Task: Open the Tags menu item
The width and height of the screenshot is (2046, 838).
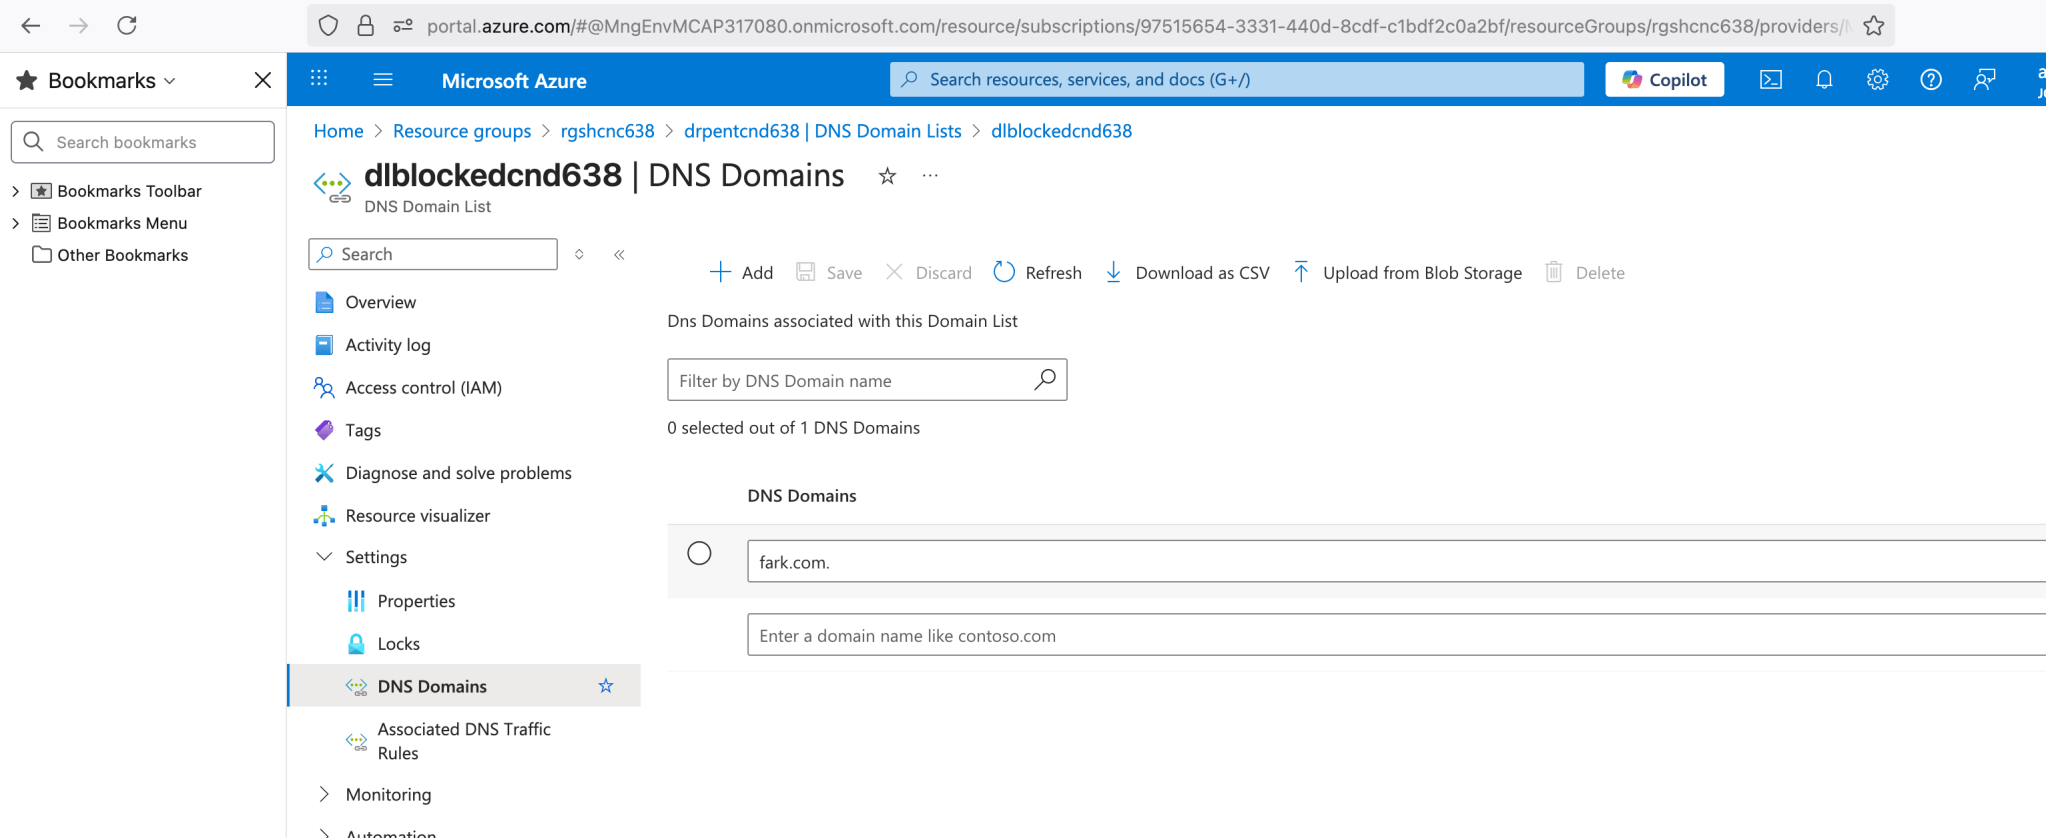Action: point(363,430)
